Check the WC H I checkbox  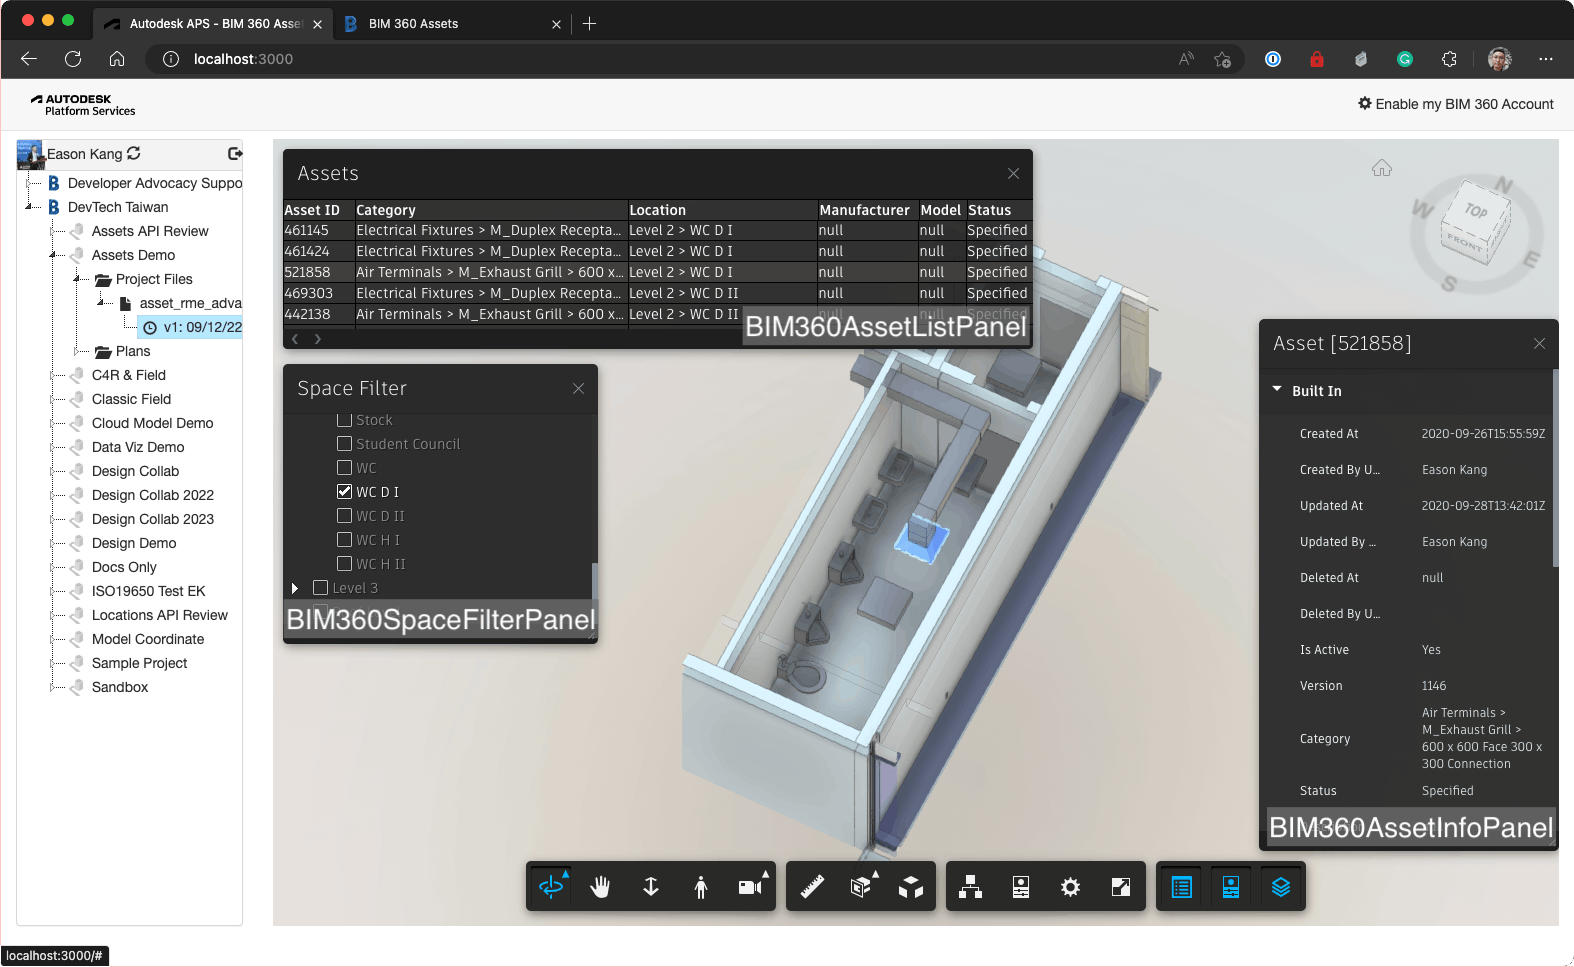pos(345,539)
